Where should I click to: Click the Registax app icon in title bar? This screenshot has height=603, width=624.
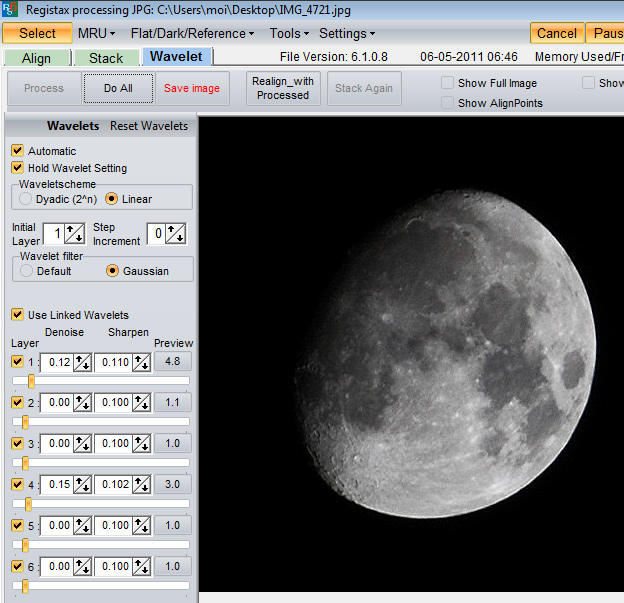click(x=9, y=10)
